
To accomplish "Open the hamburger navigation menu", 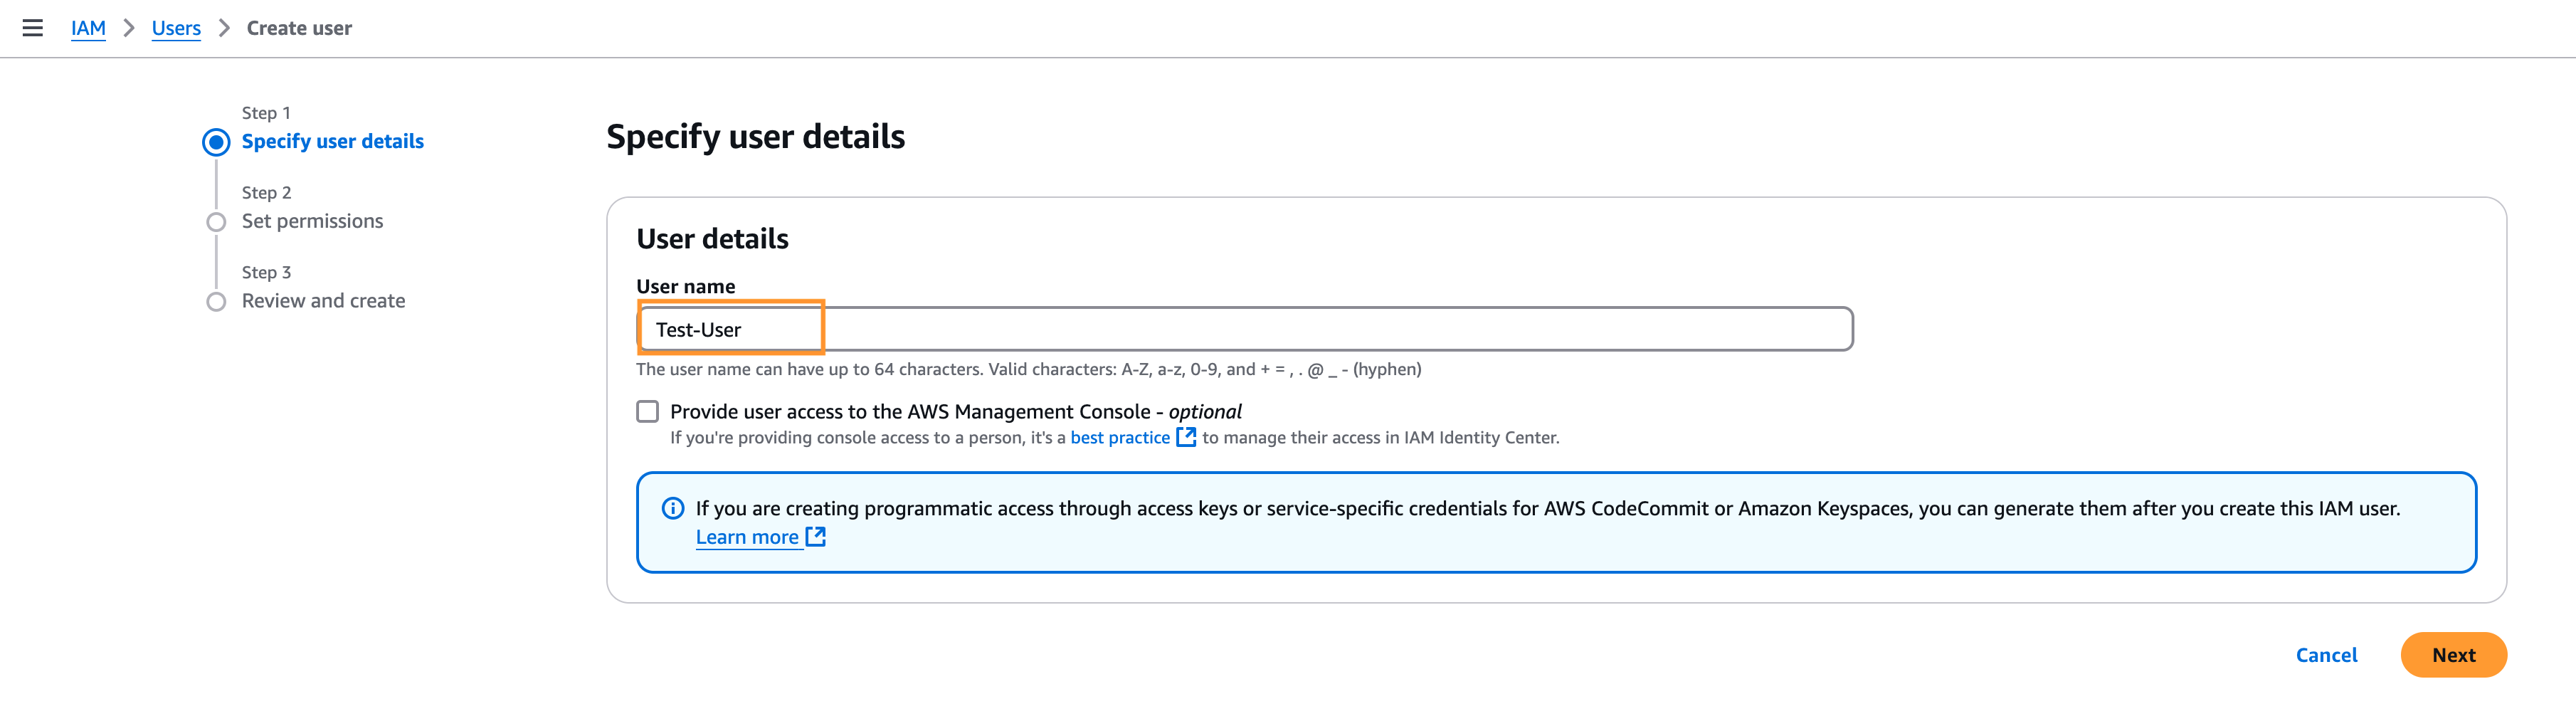I will (x=33, y=28).
